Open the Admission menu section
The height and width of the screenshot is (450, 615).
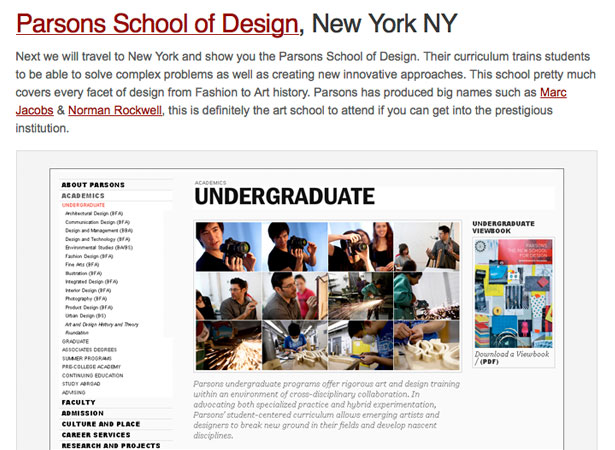click(x=83, y=413)
